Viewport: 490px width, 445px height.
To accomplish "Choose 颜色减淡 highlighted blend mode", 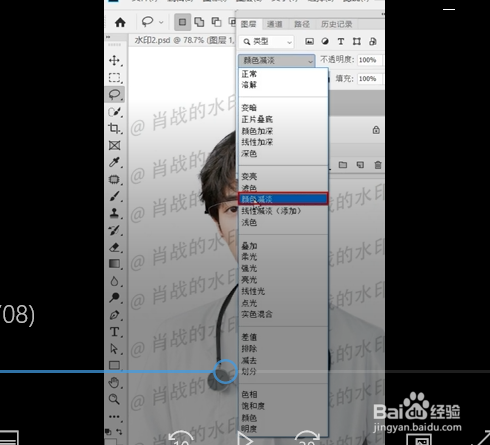I will tap(283, 199).
